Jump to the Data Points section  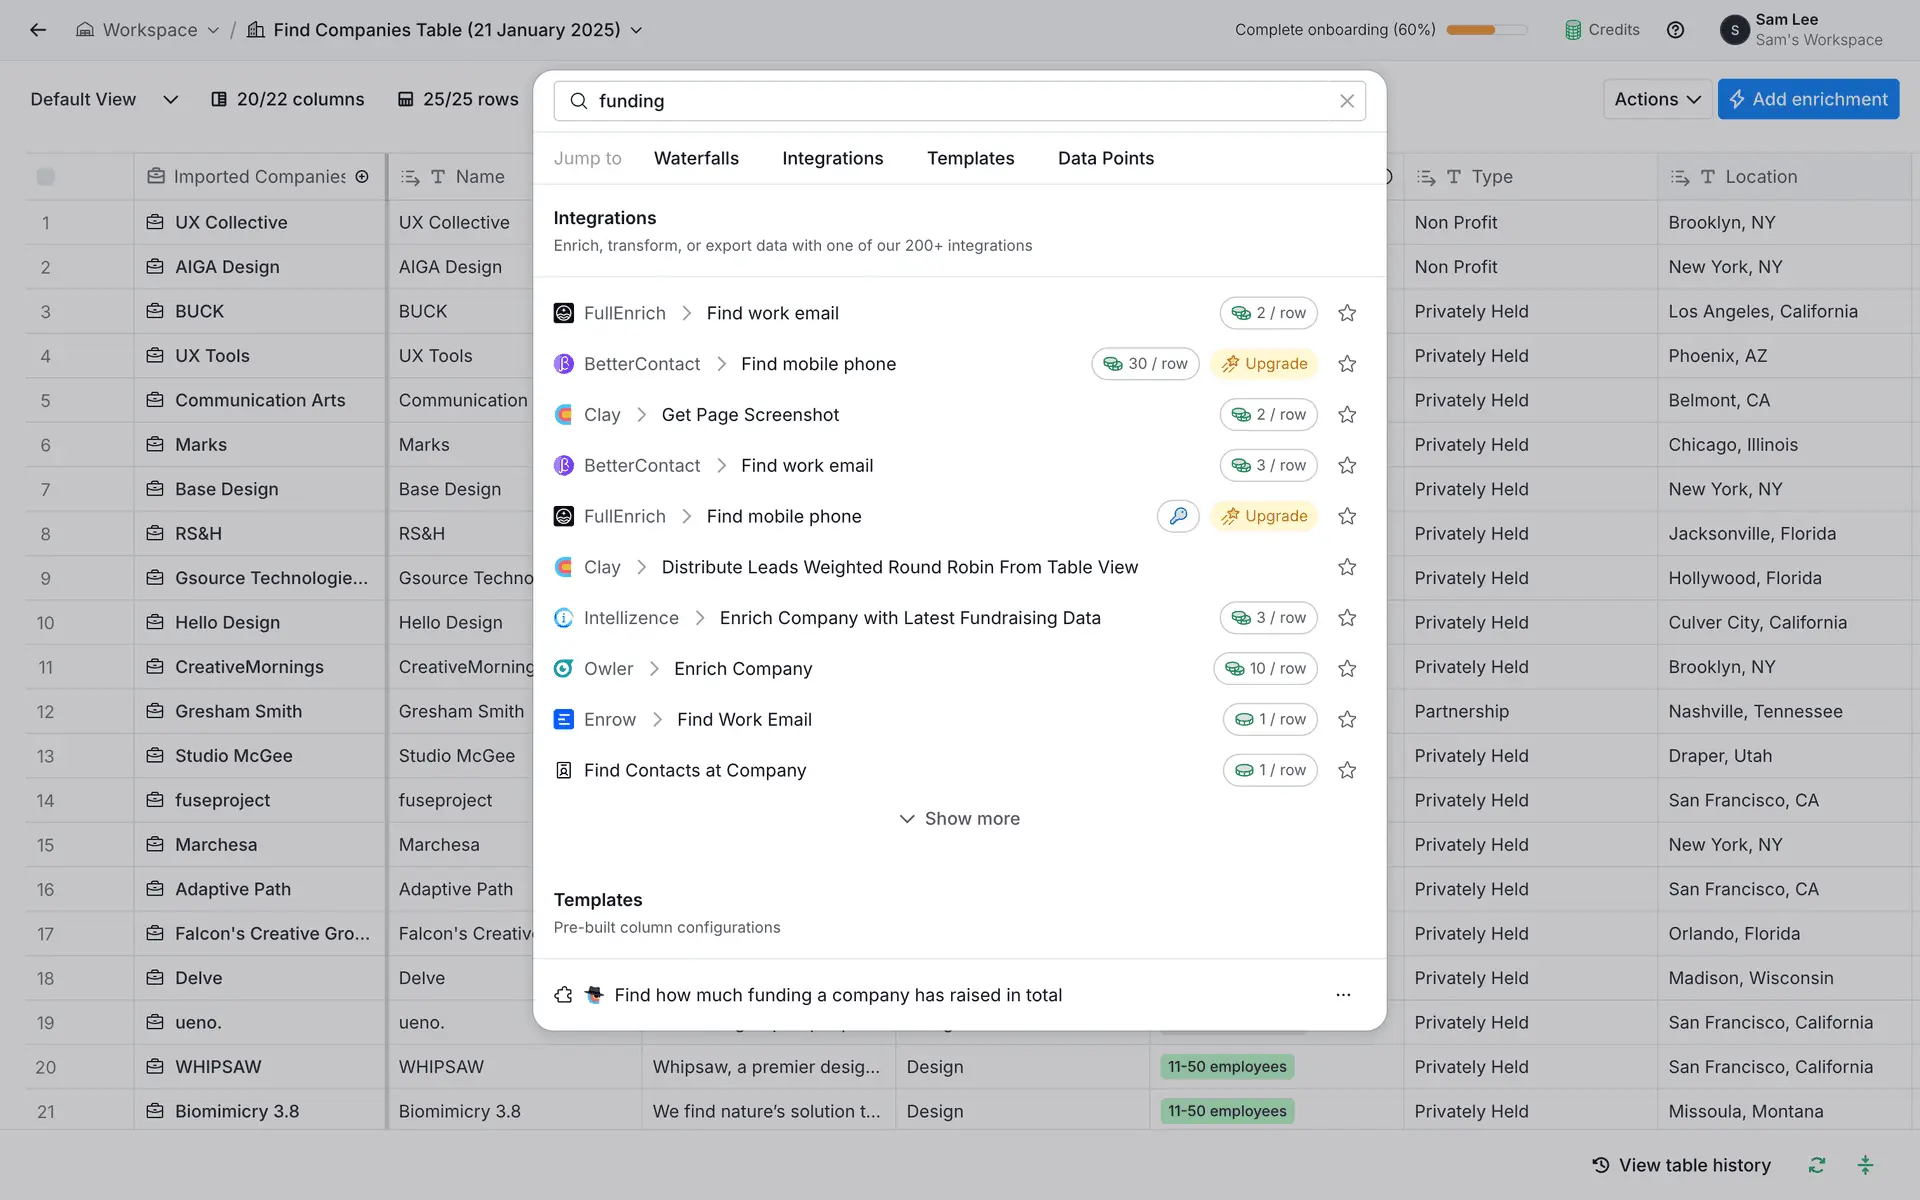click(x=1105, y=158)
